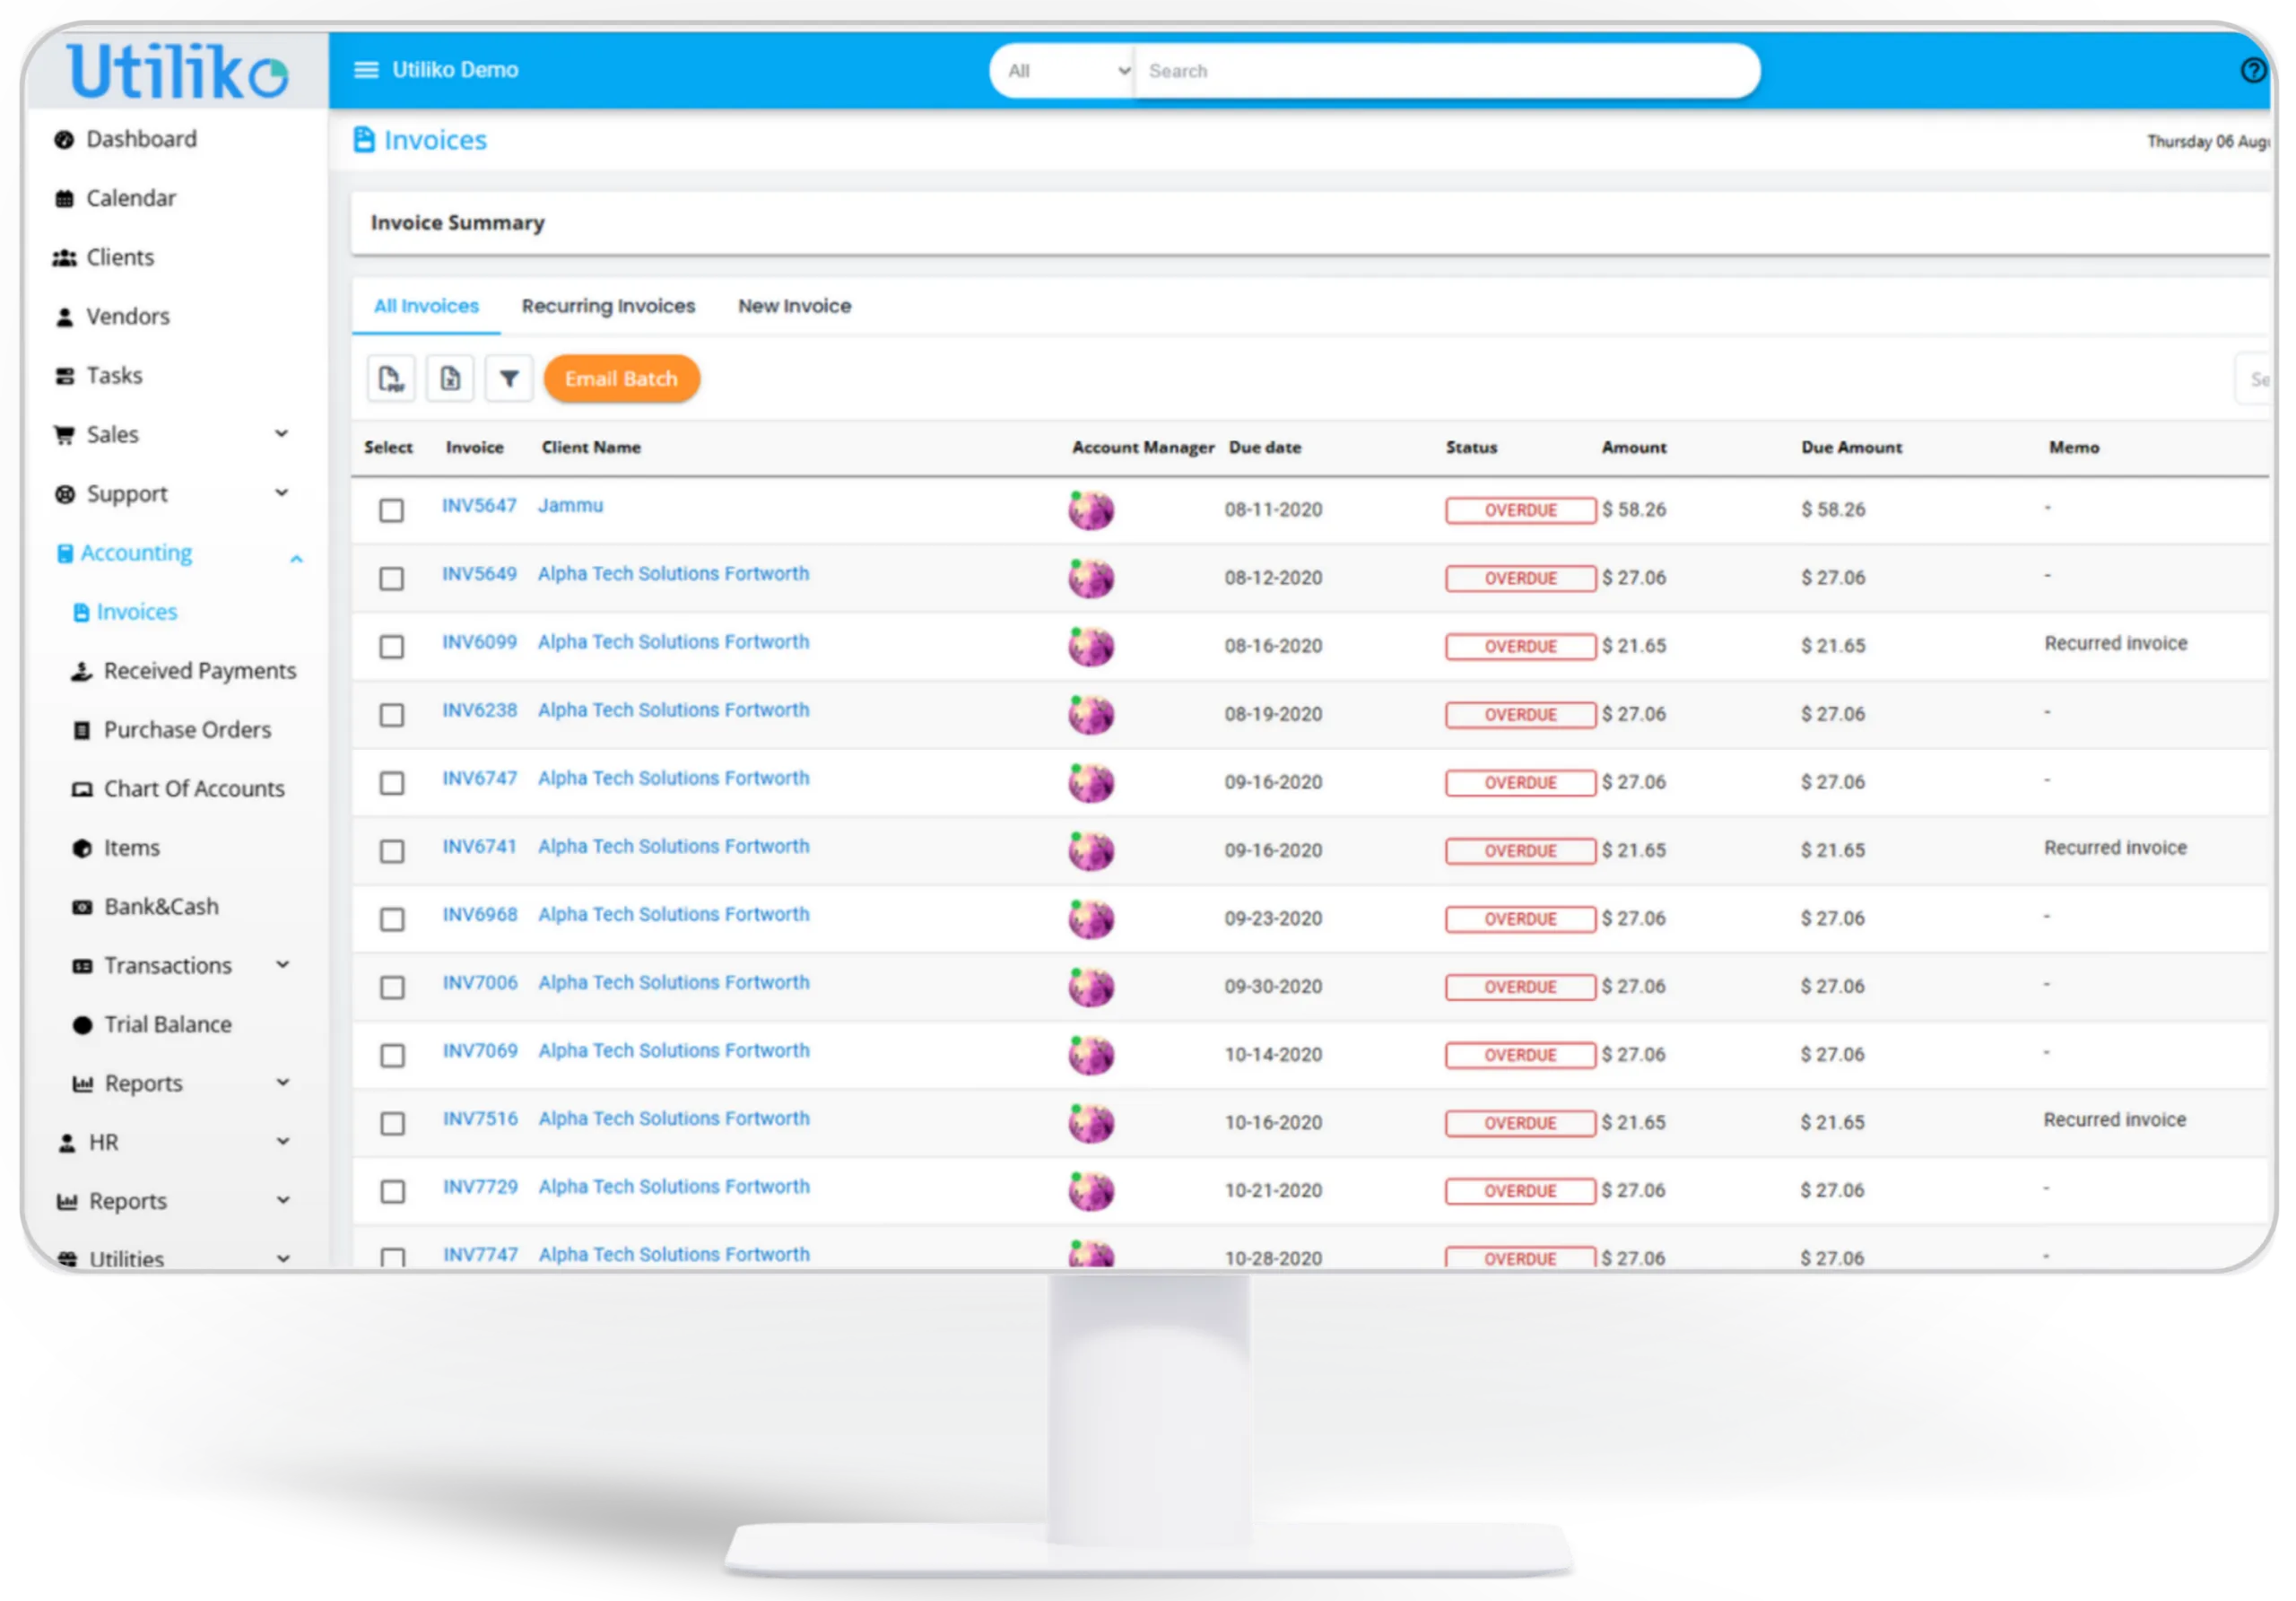Click the Calendar icon in sidebar

[65, 199]
